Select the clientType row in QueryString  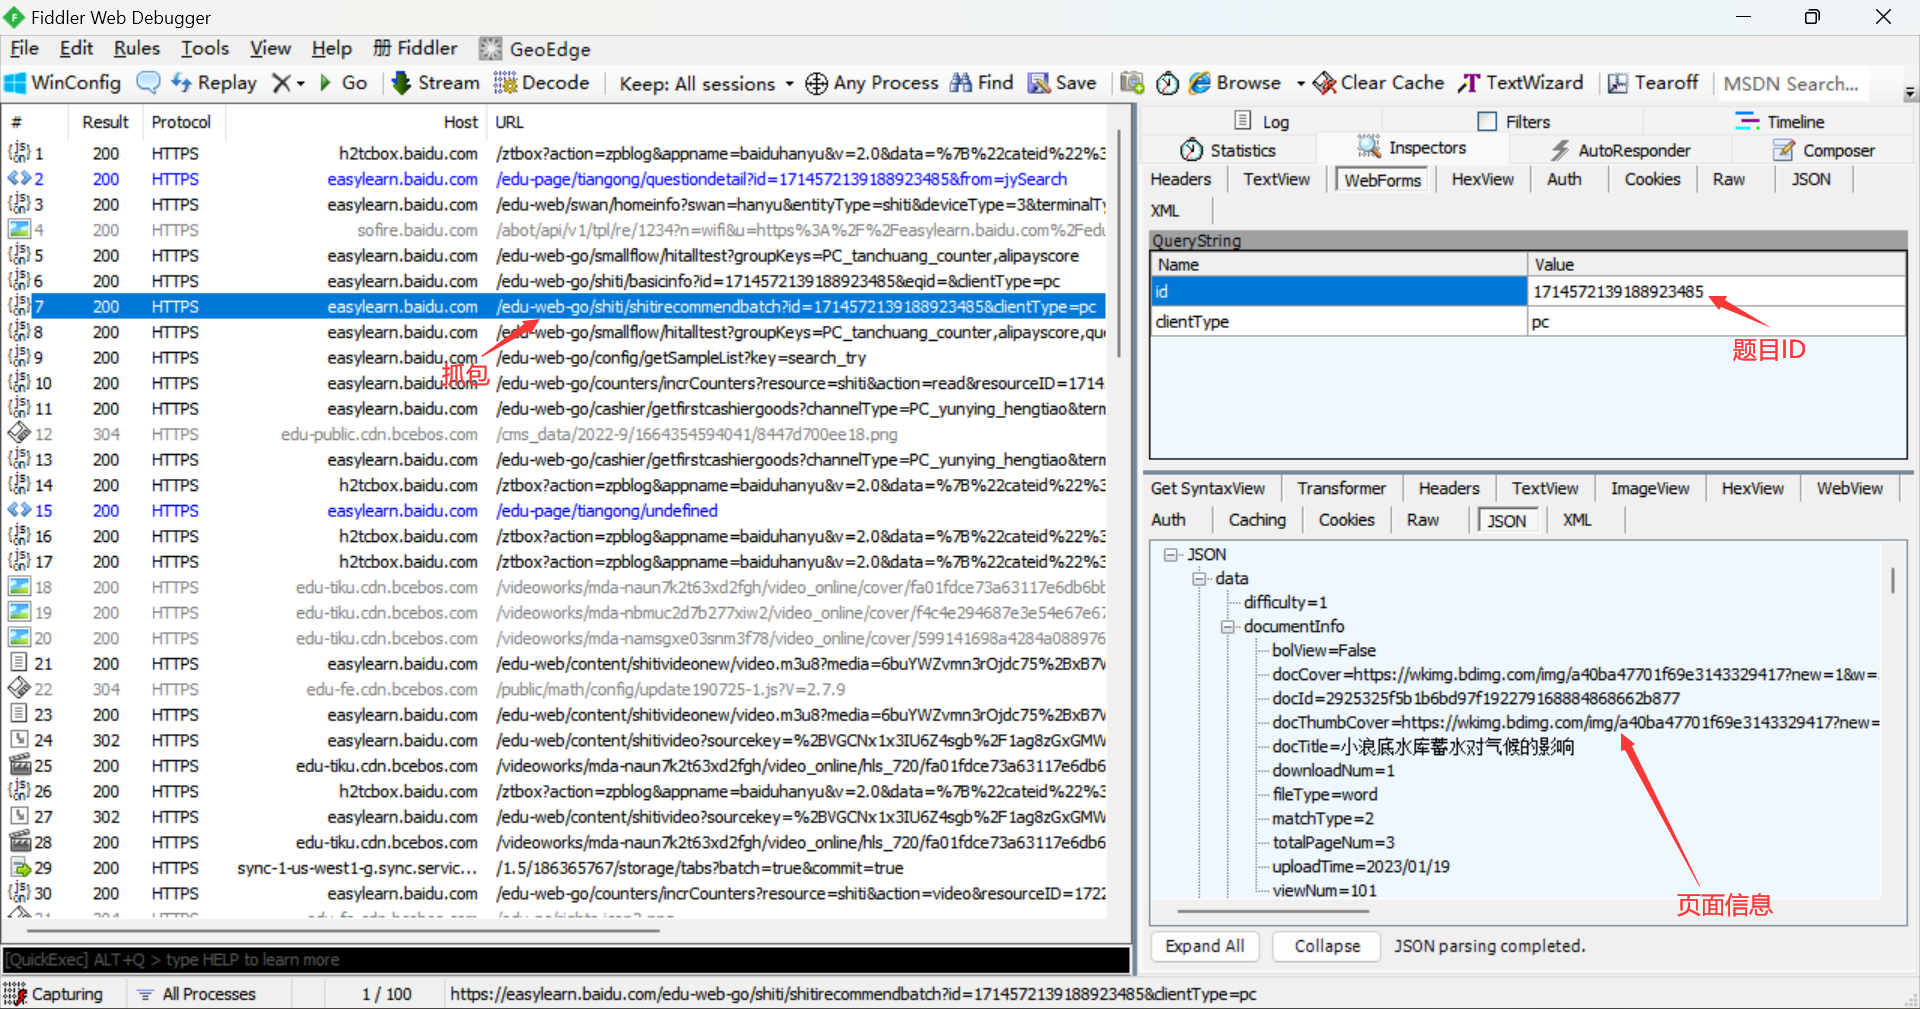point(1528,322)
